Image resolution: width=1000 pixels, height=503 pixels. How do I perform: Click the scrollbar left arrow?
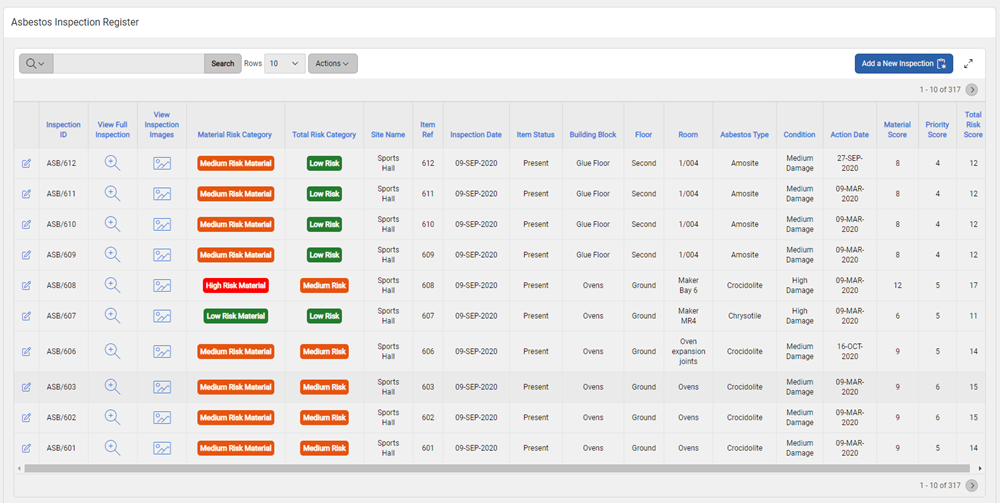[19, 469]
